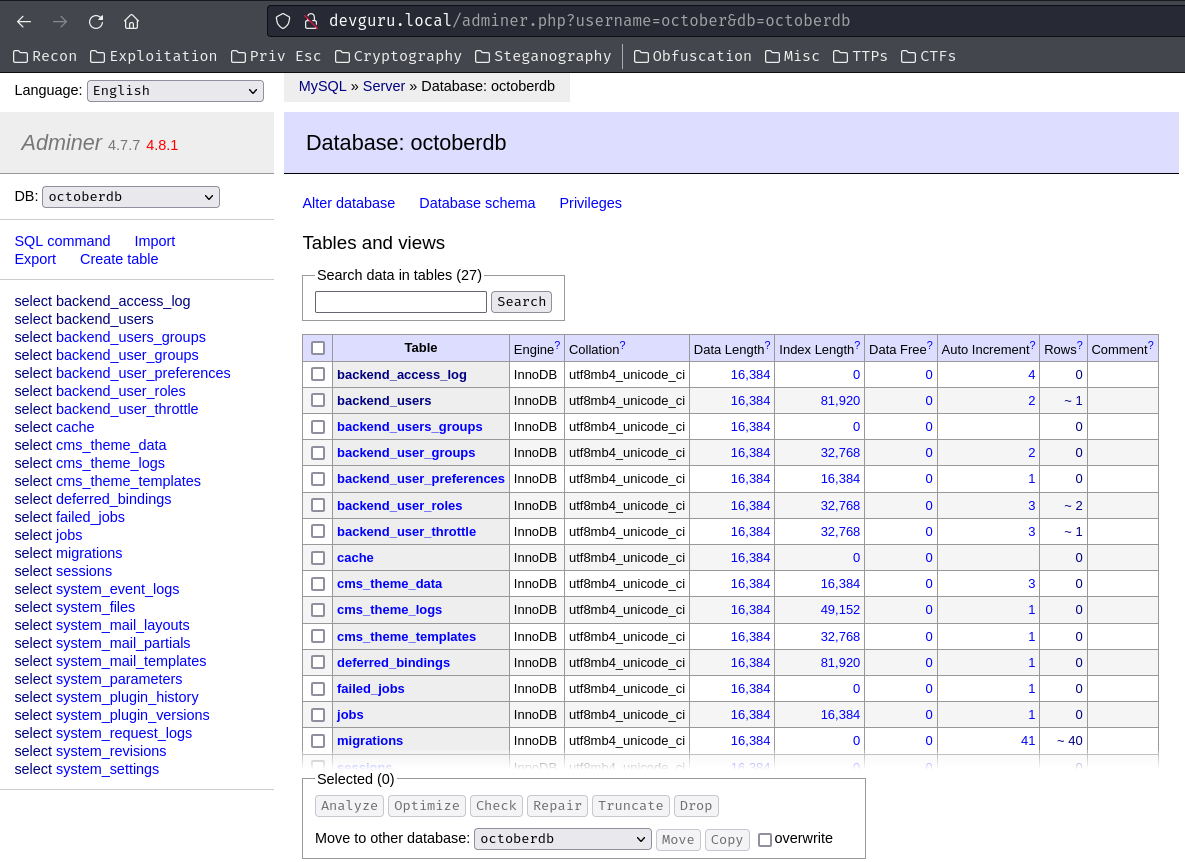1185x862 pixels.
Task: Open the Steganography bookmarks folder
Action: coord(543,56)
